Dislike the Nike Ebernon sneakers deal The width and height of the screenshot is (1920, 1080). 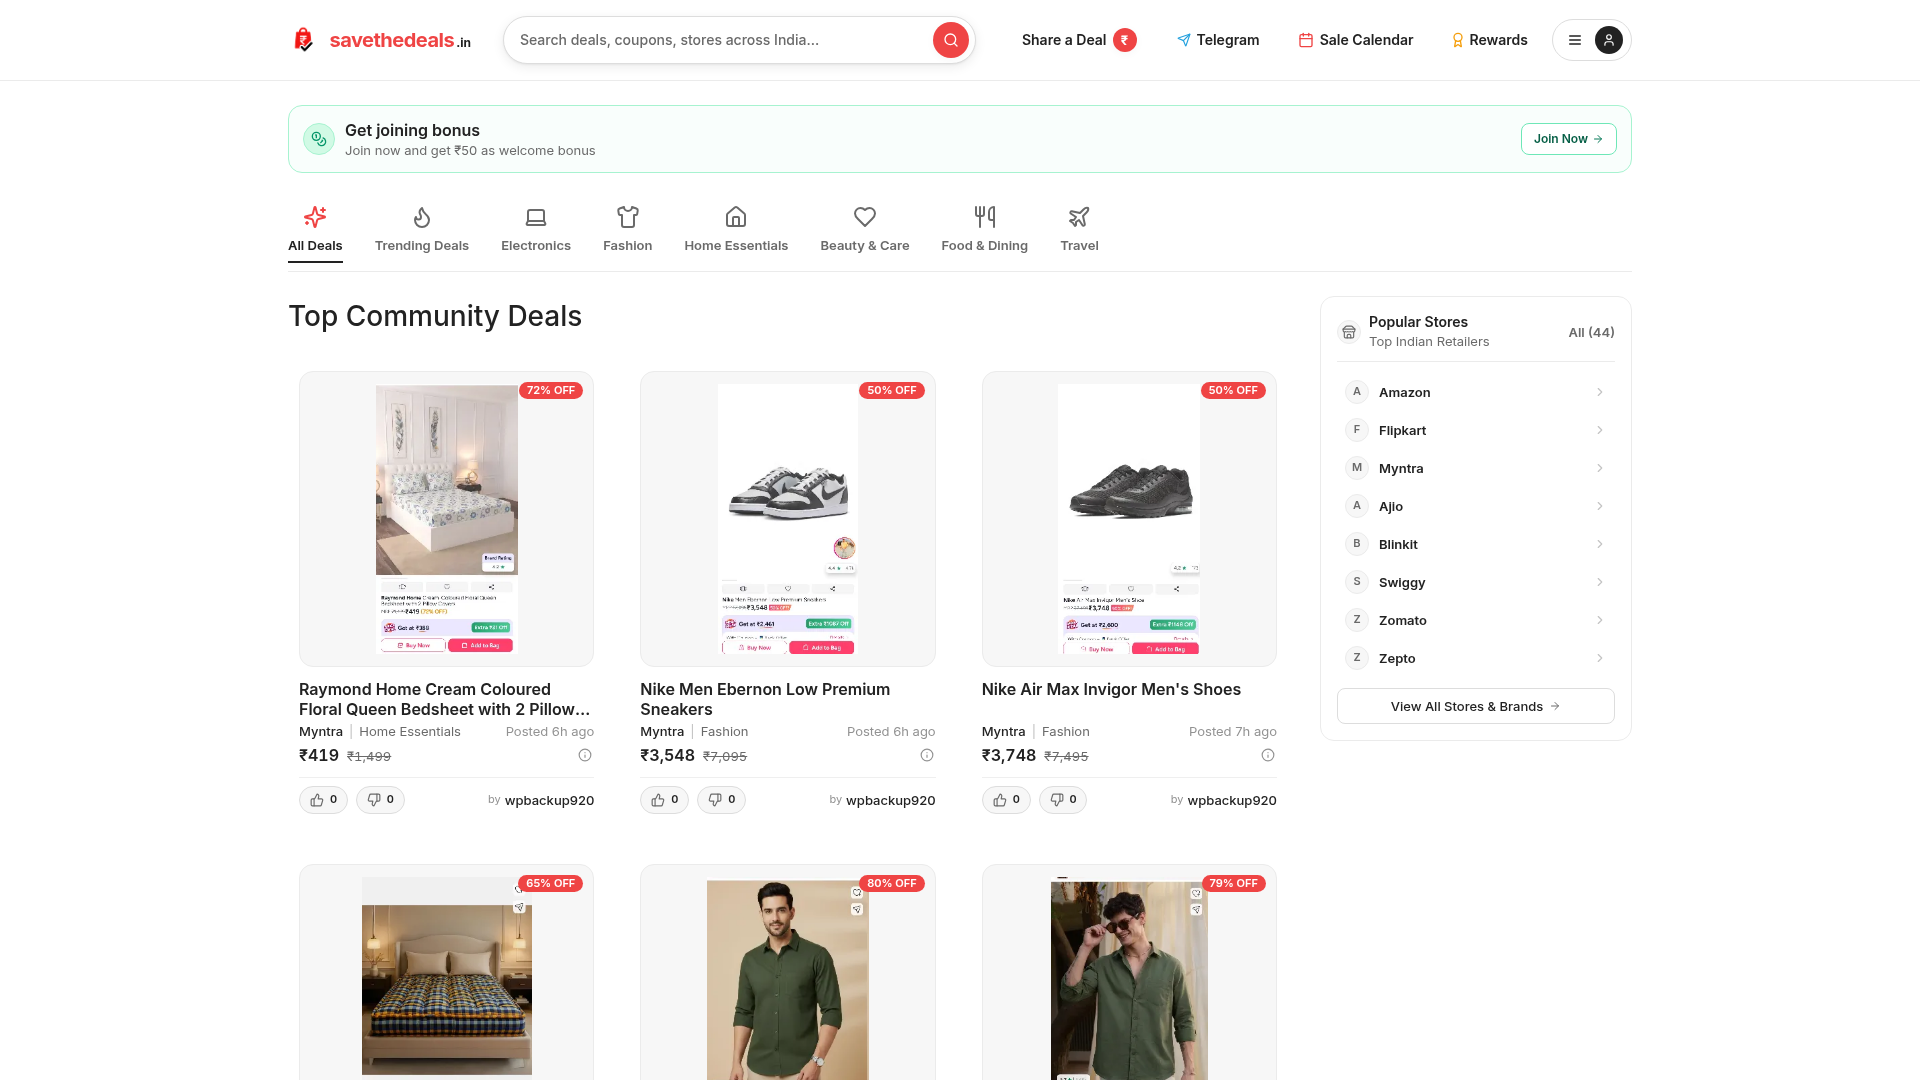point(722,800)
